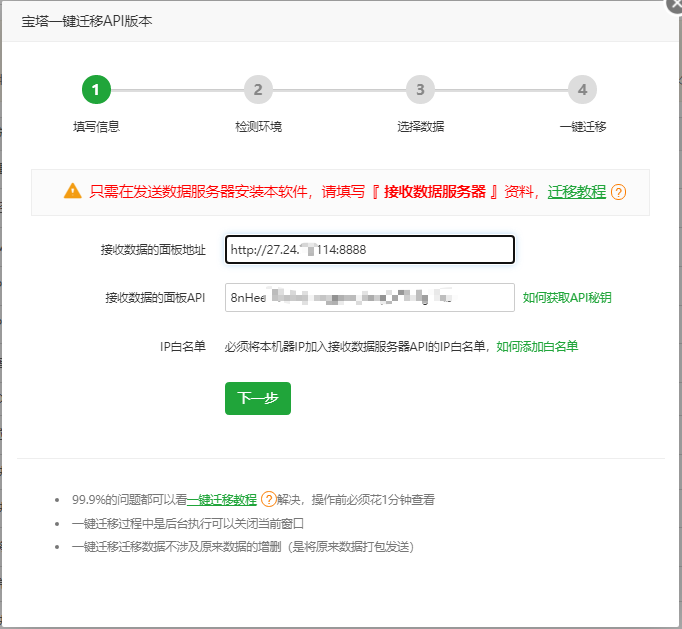The image size is (682, 629).
Task: Focus the 接收数据的面板地址 input field
Action: coord(370,250)
